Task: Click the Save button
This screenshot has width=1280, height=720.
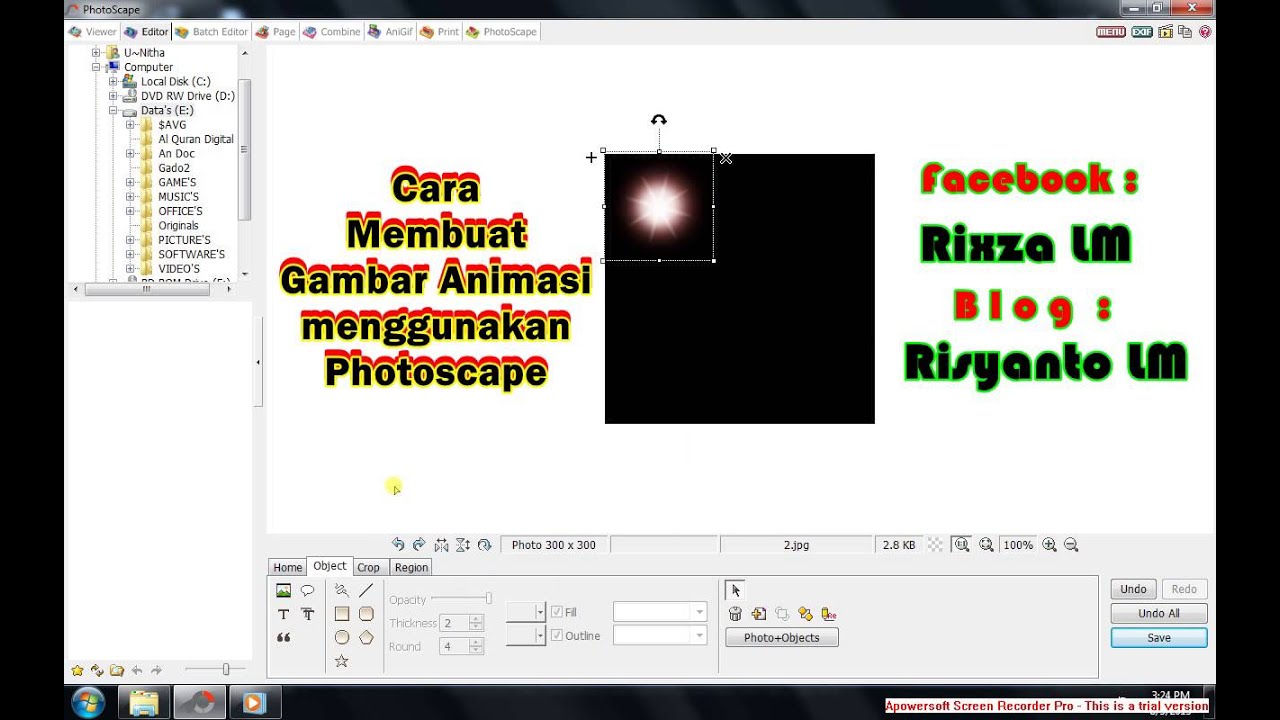Action: 1159,638
